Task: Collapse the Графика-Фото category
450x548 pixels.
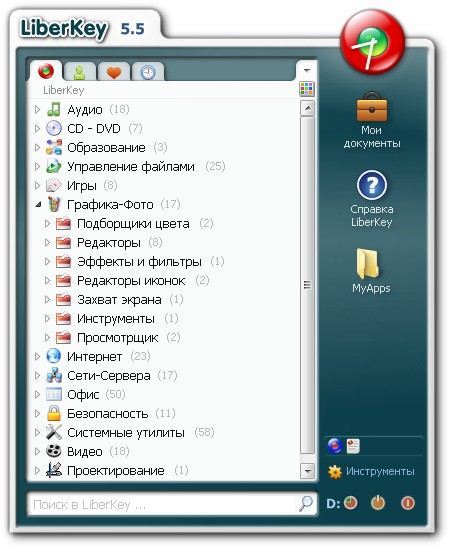Action: (38, 205)
